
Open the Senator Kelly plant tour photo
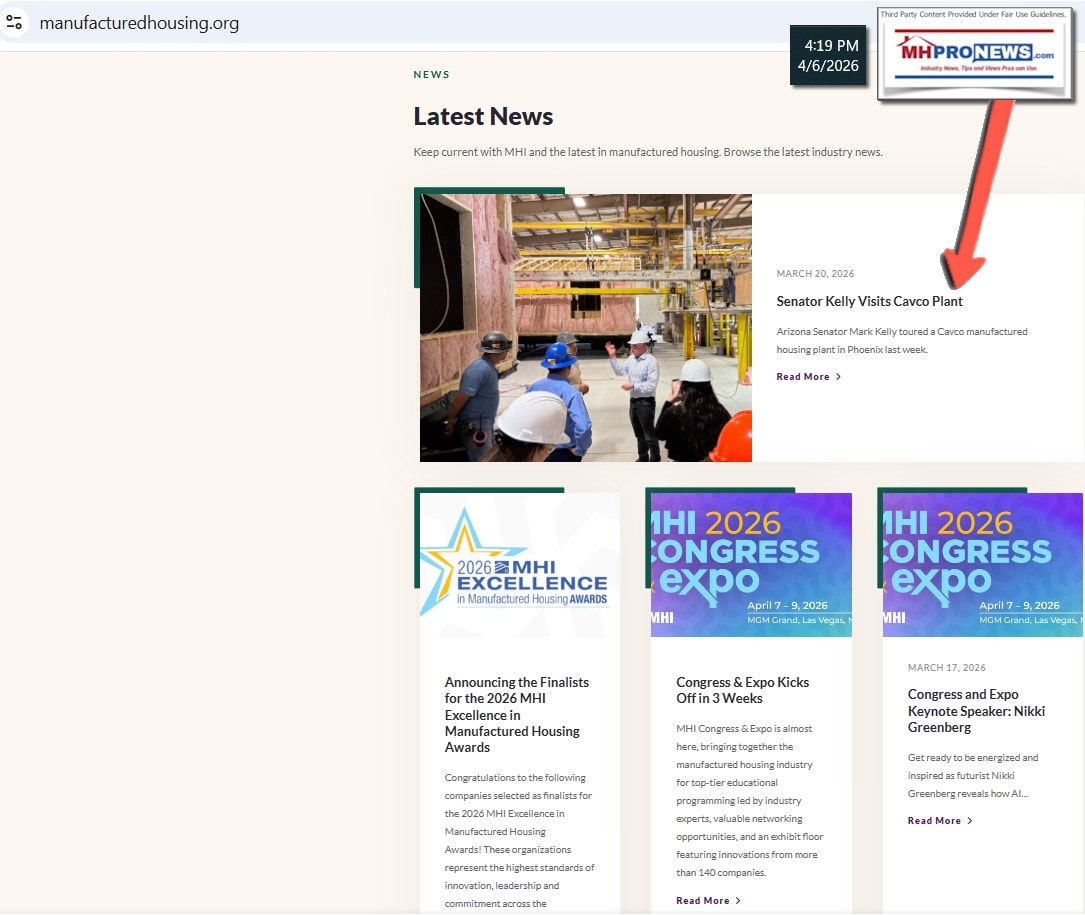(x=585, y=328)
